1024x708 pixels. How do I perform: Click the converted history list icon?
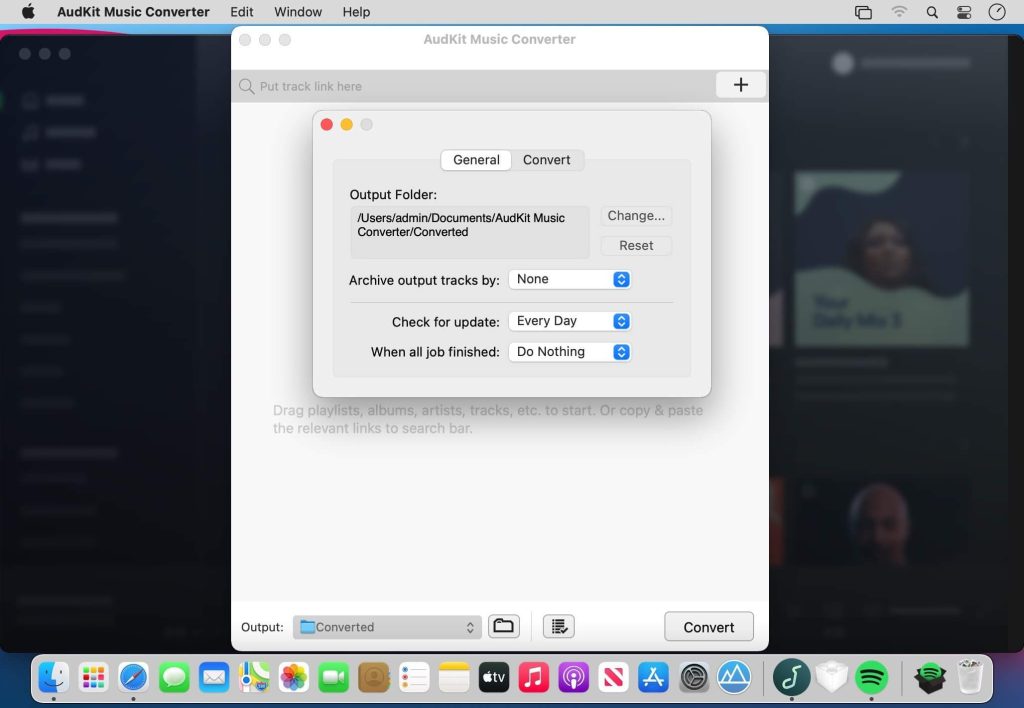pyautogui.click(x=558, y=626)
